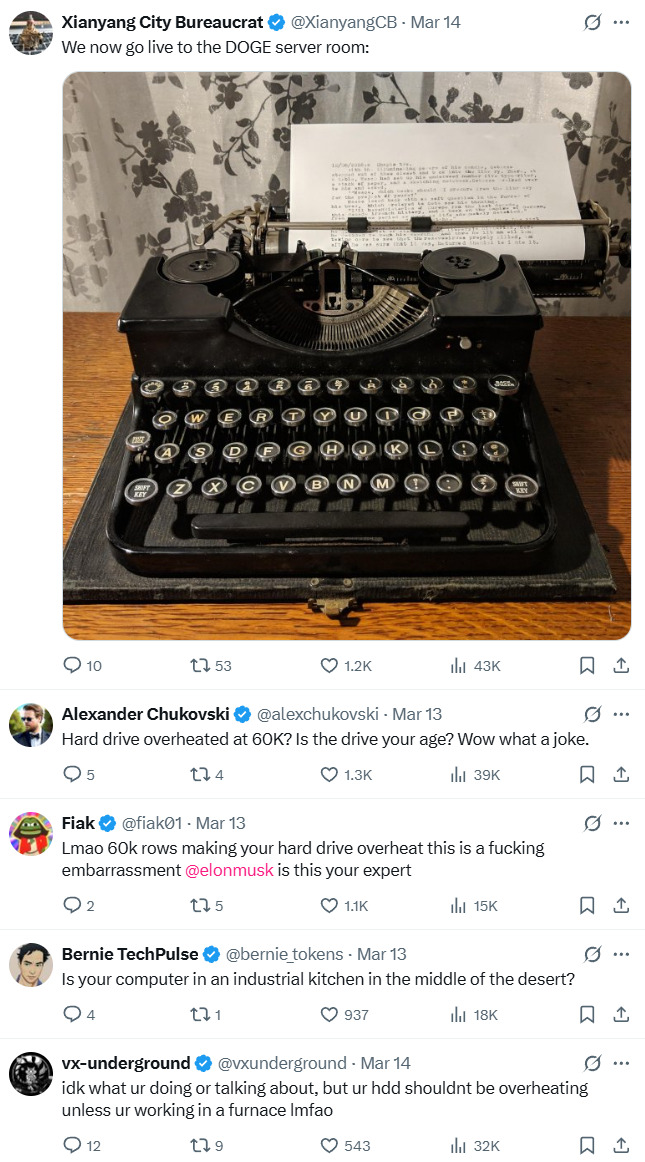The image size is (645, 1162).
Task: Click the @elonmusk mention link
Action: tap(230, 870)
